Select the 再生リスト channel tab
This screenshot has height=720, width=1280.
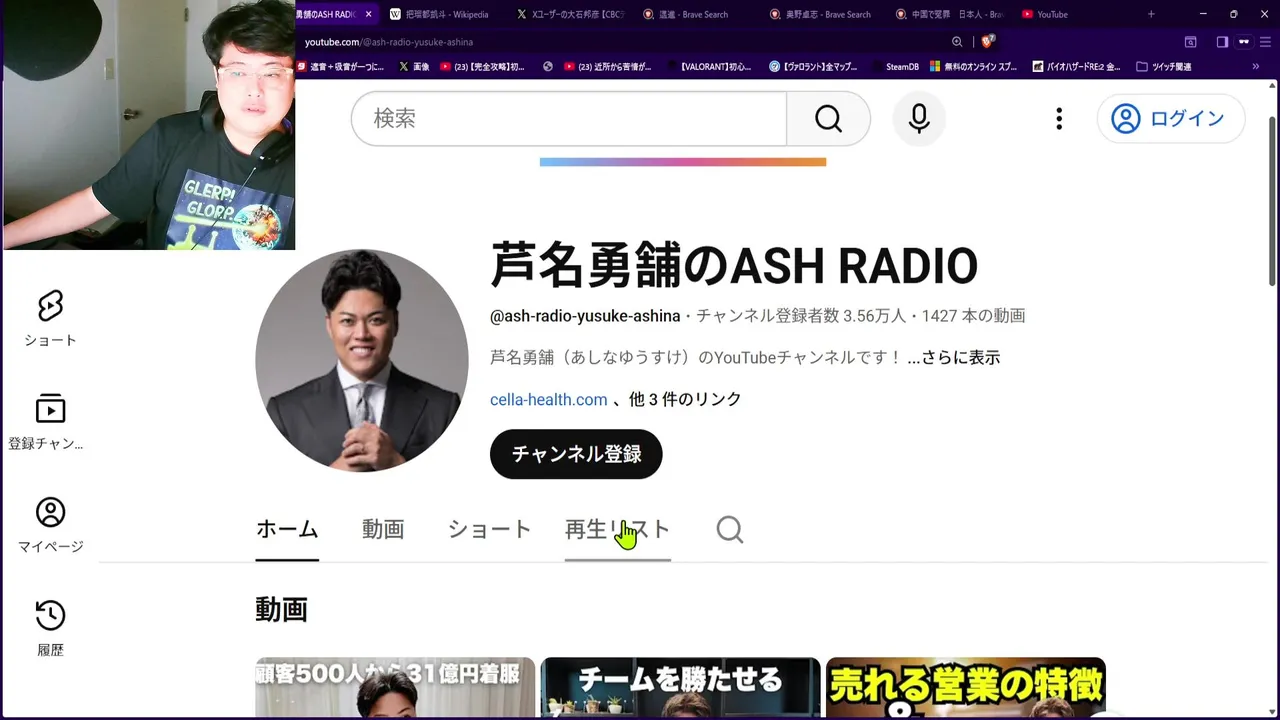pos(617,530)
